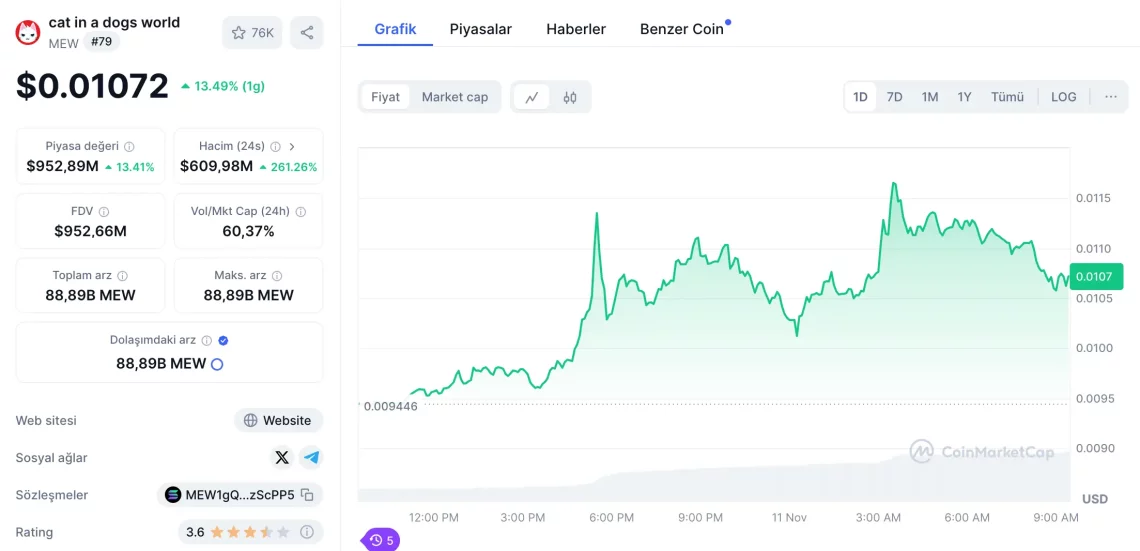Open the three-dot chart options menu

1110,97
